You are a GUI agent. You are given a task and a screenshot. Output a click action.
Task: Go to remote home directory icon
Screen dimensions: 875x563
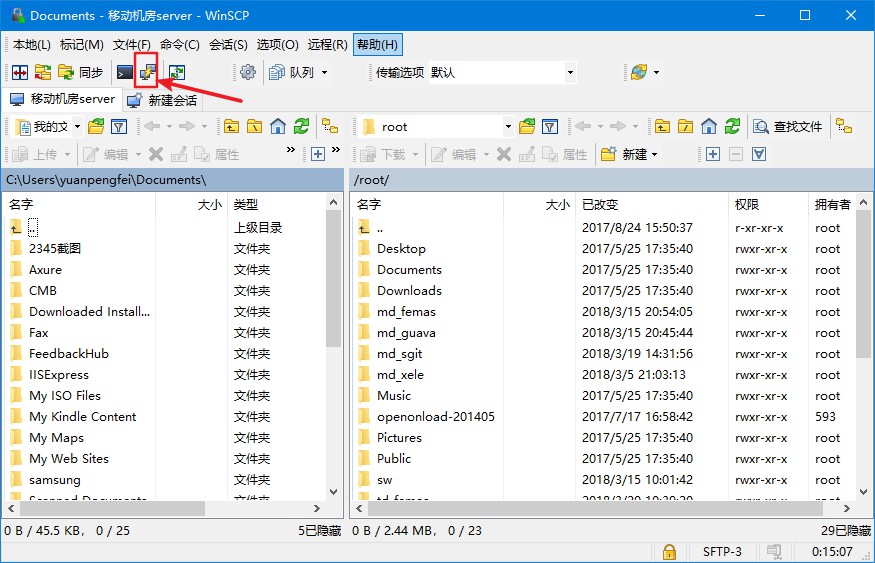[x=709, y=127]
